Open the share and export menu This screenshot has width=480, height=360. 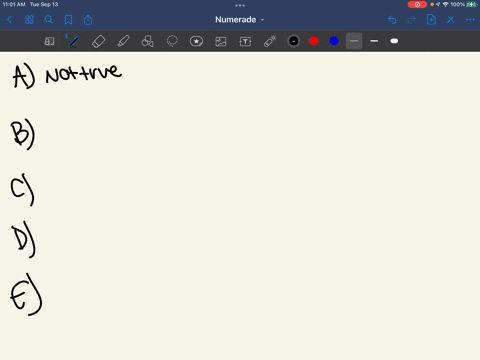tap(88, 20)
